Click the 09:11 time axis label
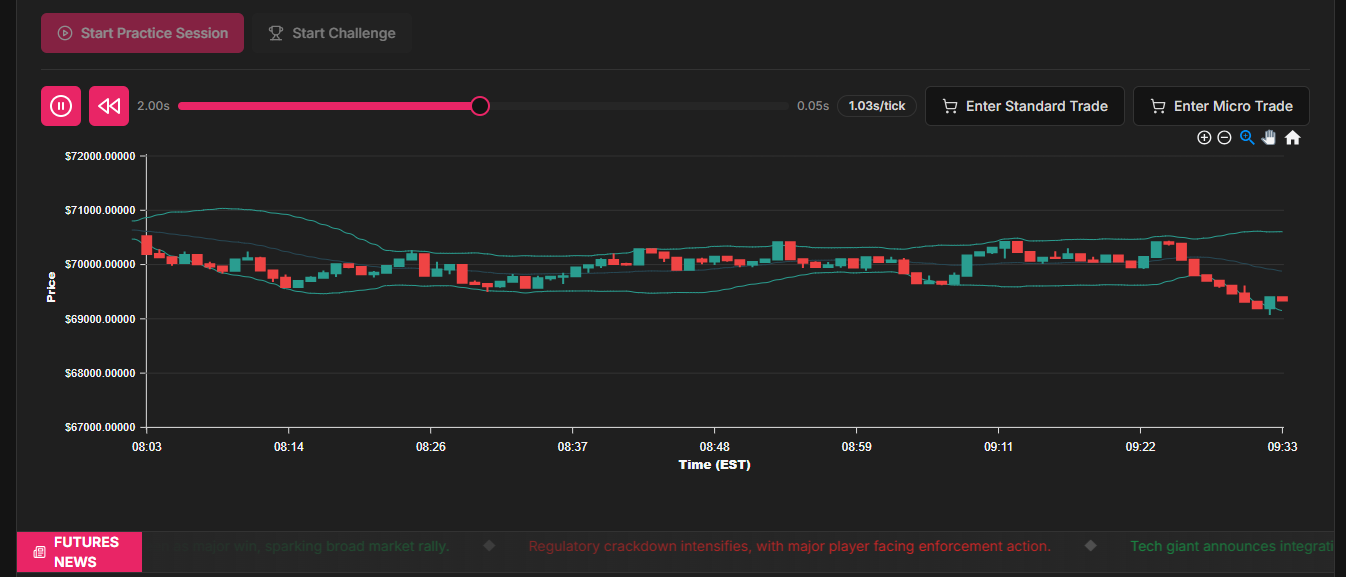The width and height of the screenshot is (1346, 577). 999,447
